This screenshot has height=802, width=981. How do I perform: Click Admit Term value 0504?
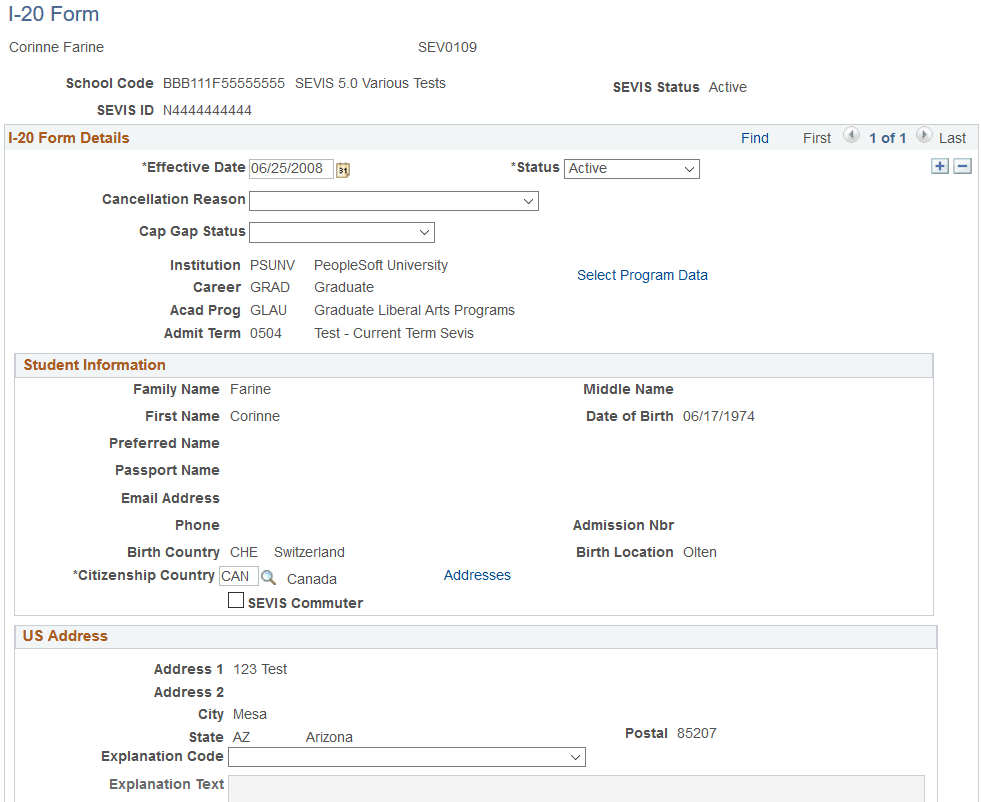[266, 333]
